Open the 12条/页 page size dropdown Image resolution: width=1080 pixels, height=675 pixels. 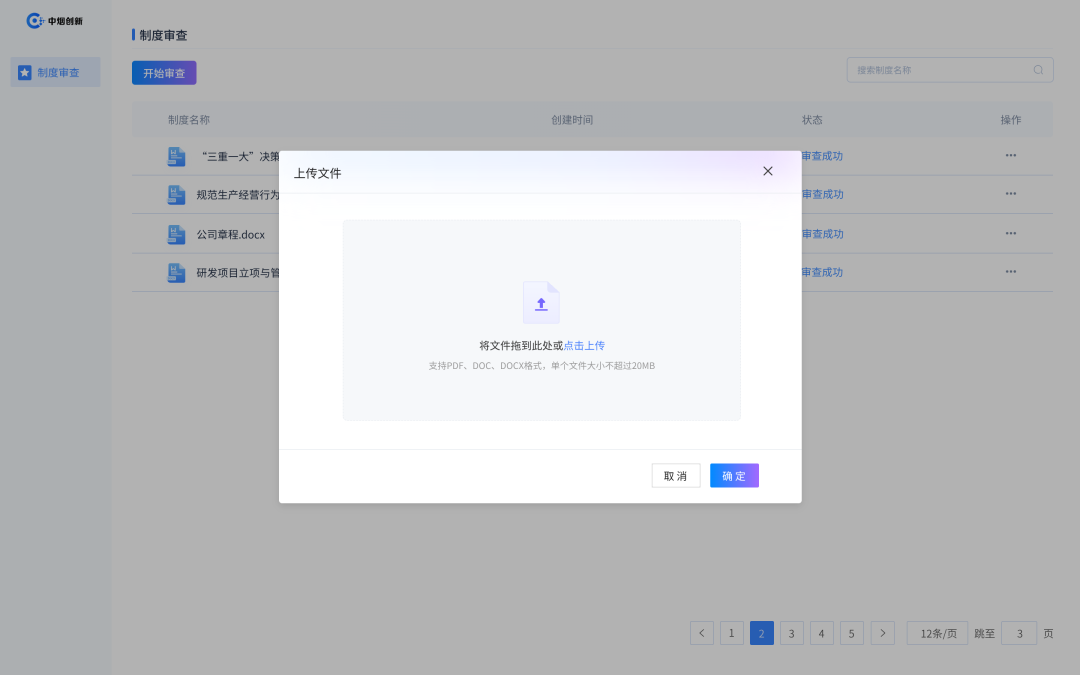936,633
